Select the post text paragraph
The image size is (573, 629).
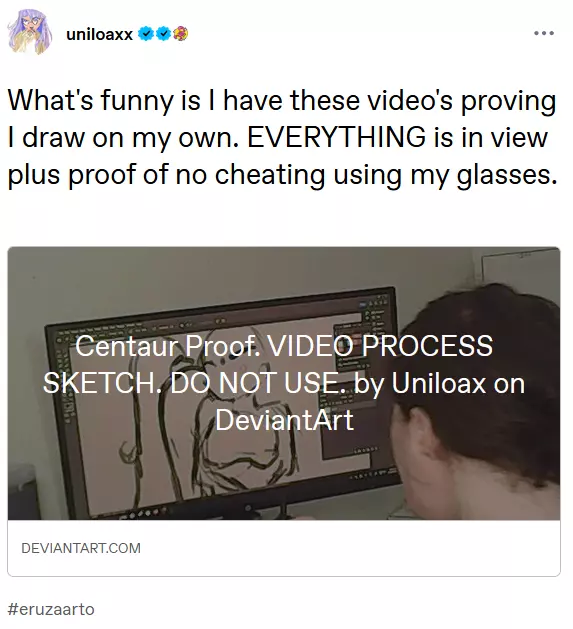point(282,137)
